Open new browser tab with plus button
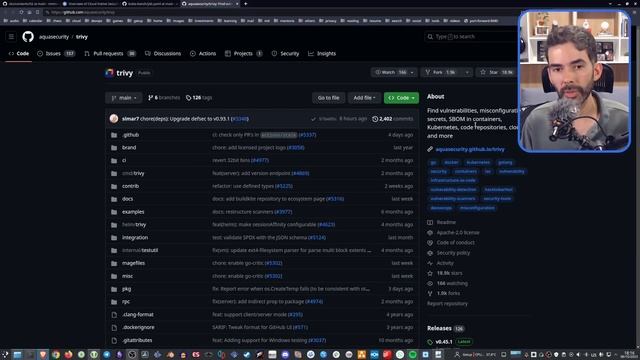Viewport: 640px width, 360px height. pyautogui.click(x=246, y=4)
